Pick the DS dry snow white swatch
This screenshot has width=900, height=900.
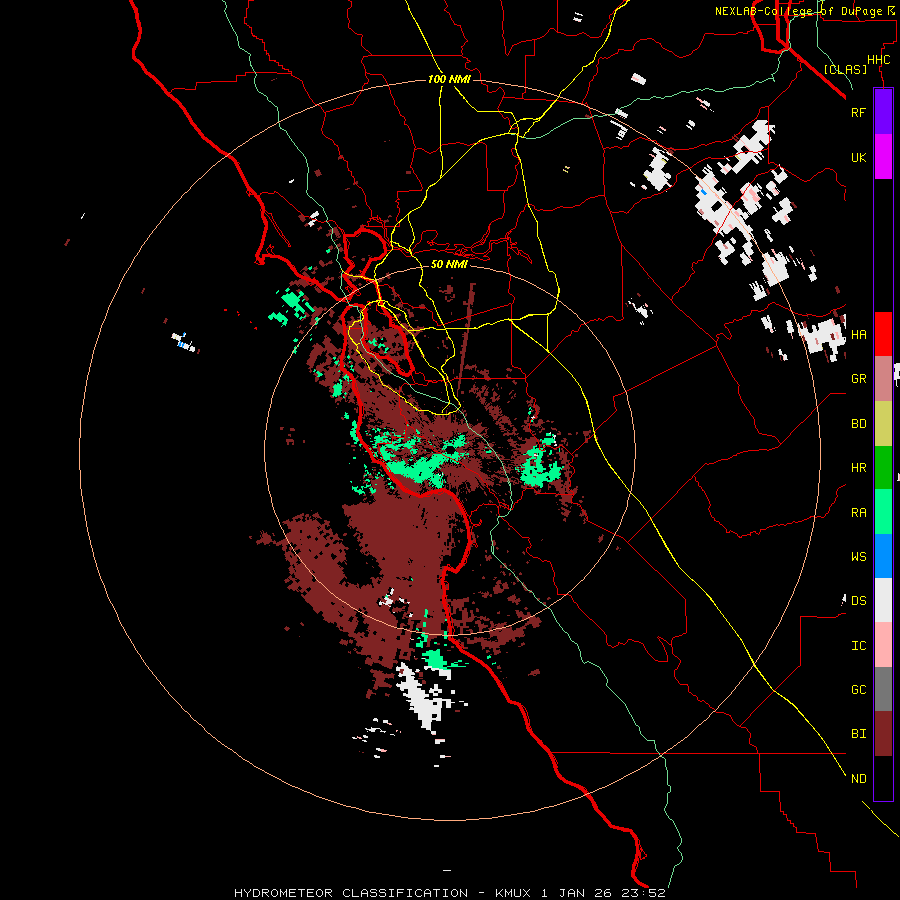tap(883, 600)
